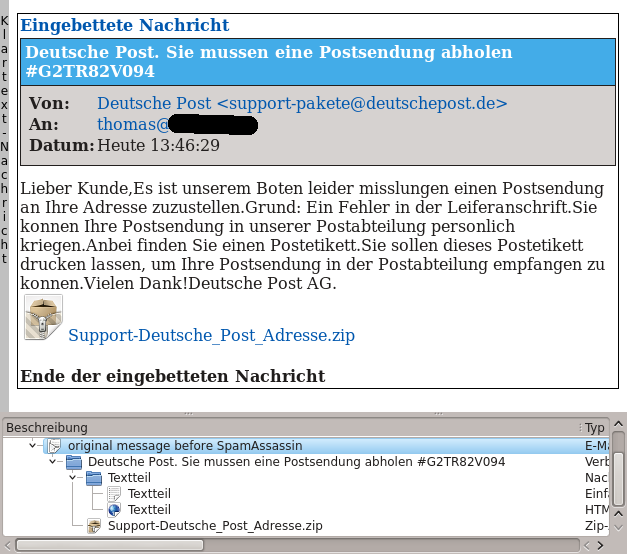Click the plain text document icon
This screenshot has height=554, width=627.
click(114, 494)
